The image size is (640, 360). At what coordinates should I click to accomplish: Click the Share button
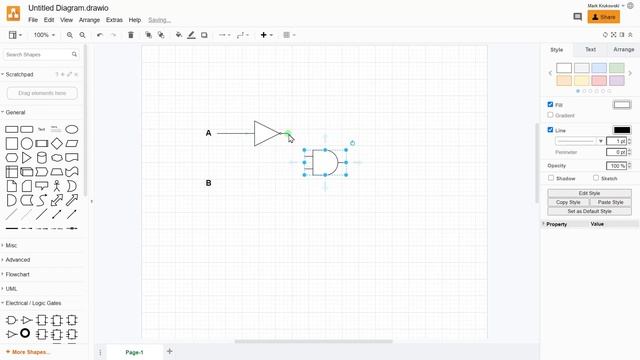pos(604,17)
